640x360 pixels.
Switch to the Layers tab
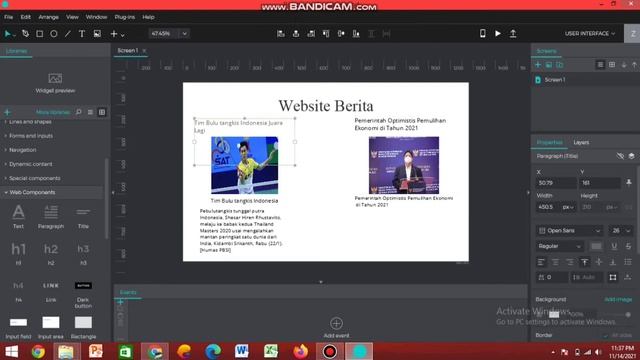[x=581, y=142]
